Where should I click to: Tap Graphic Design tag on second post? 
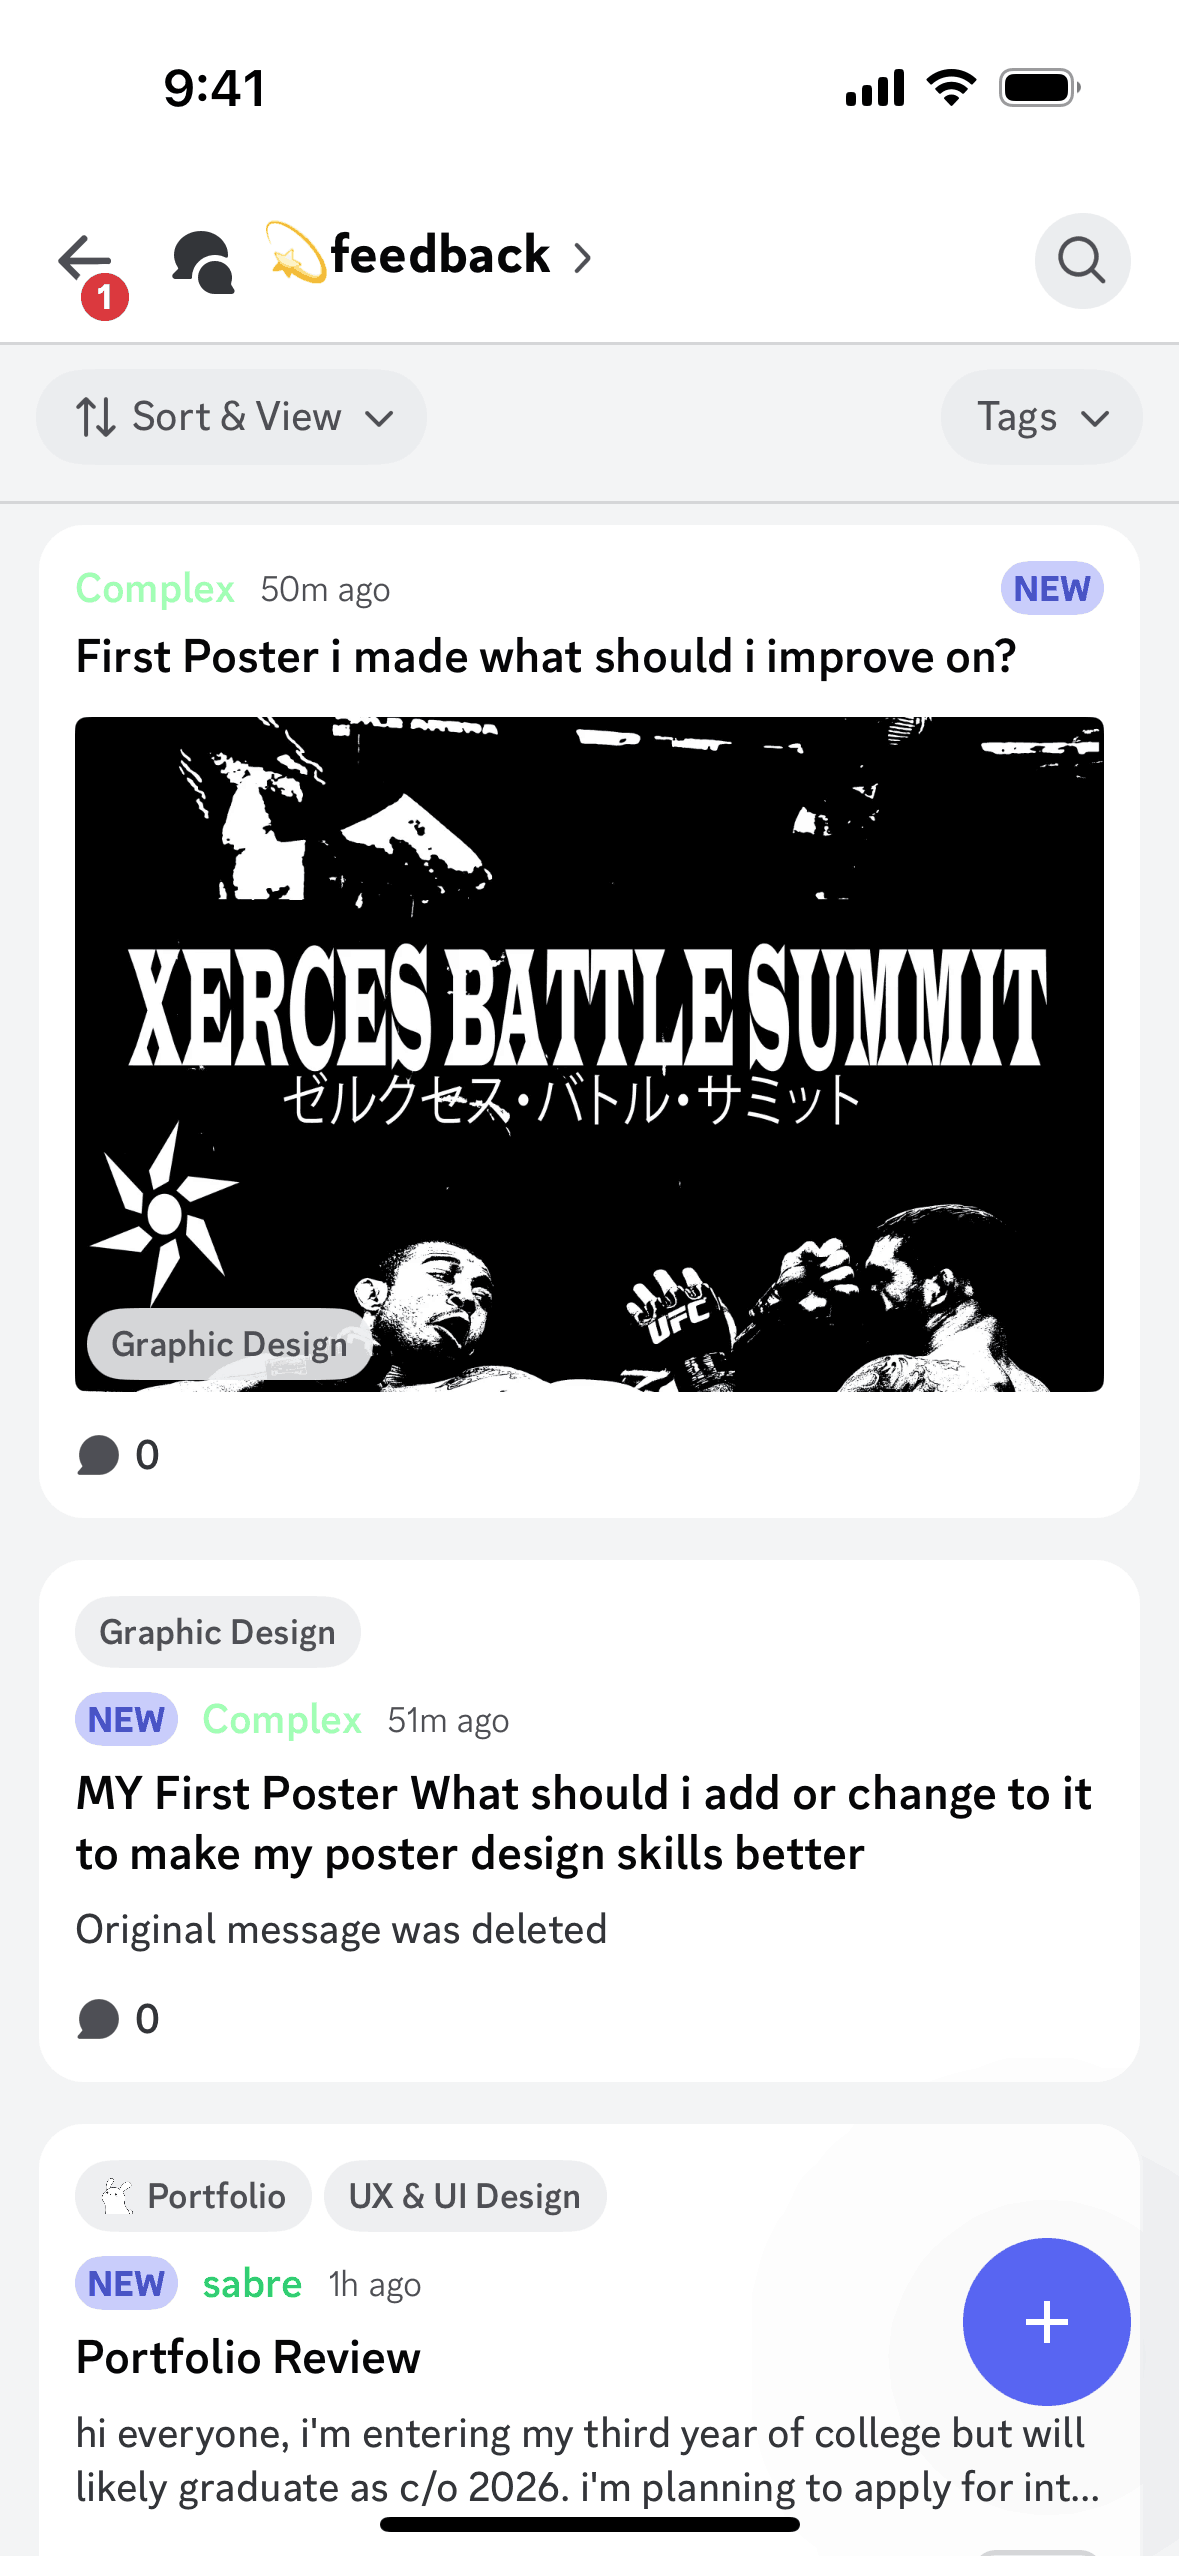218,1632
